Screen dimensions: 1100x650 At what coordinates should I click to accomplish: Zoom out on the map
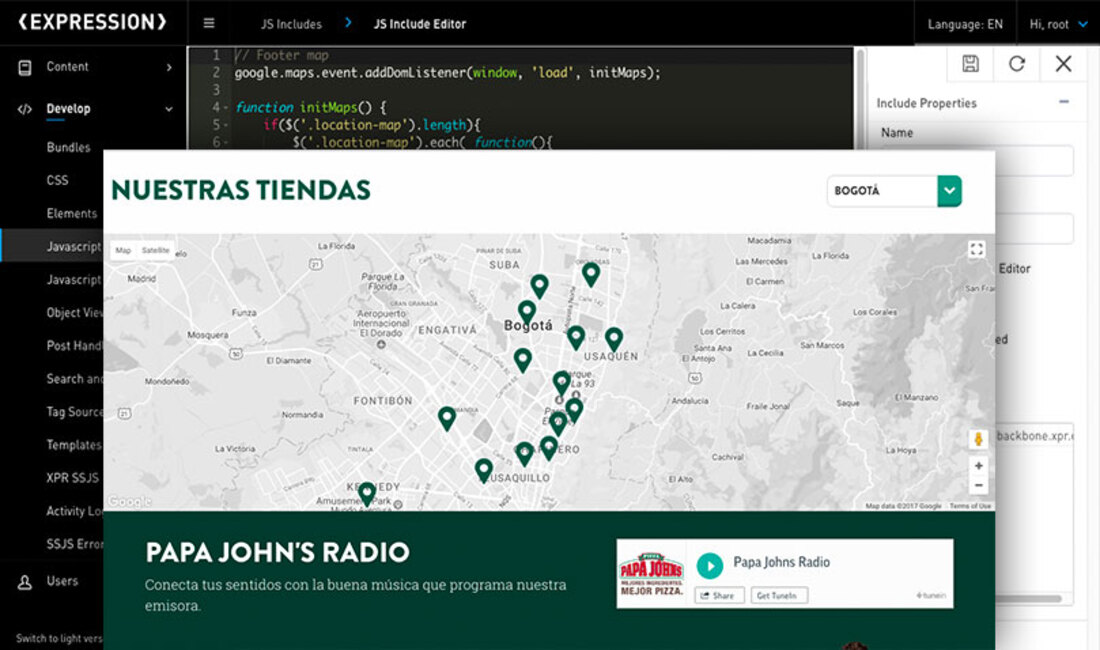click(x=978, y=486)
